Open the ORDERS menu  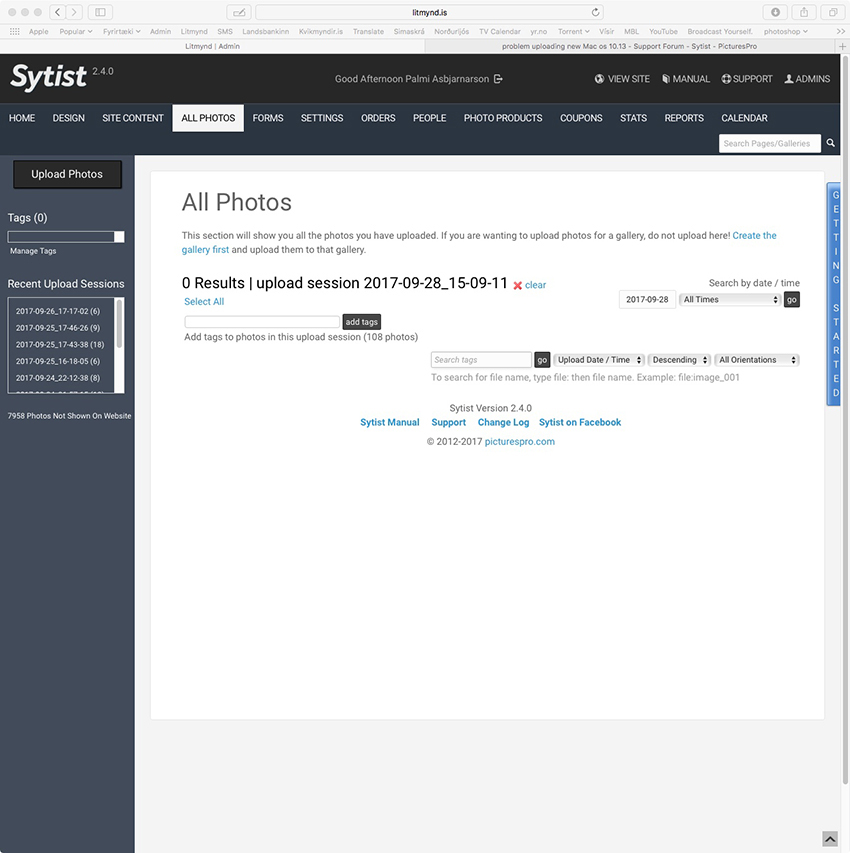coord(378,118)
